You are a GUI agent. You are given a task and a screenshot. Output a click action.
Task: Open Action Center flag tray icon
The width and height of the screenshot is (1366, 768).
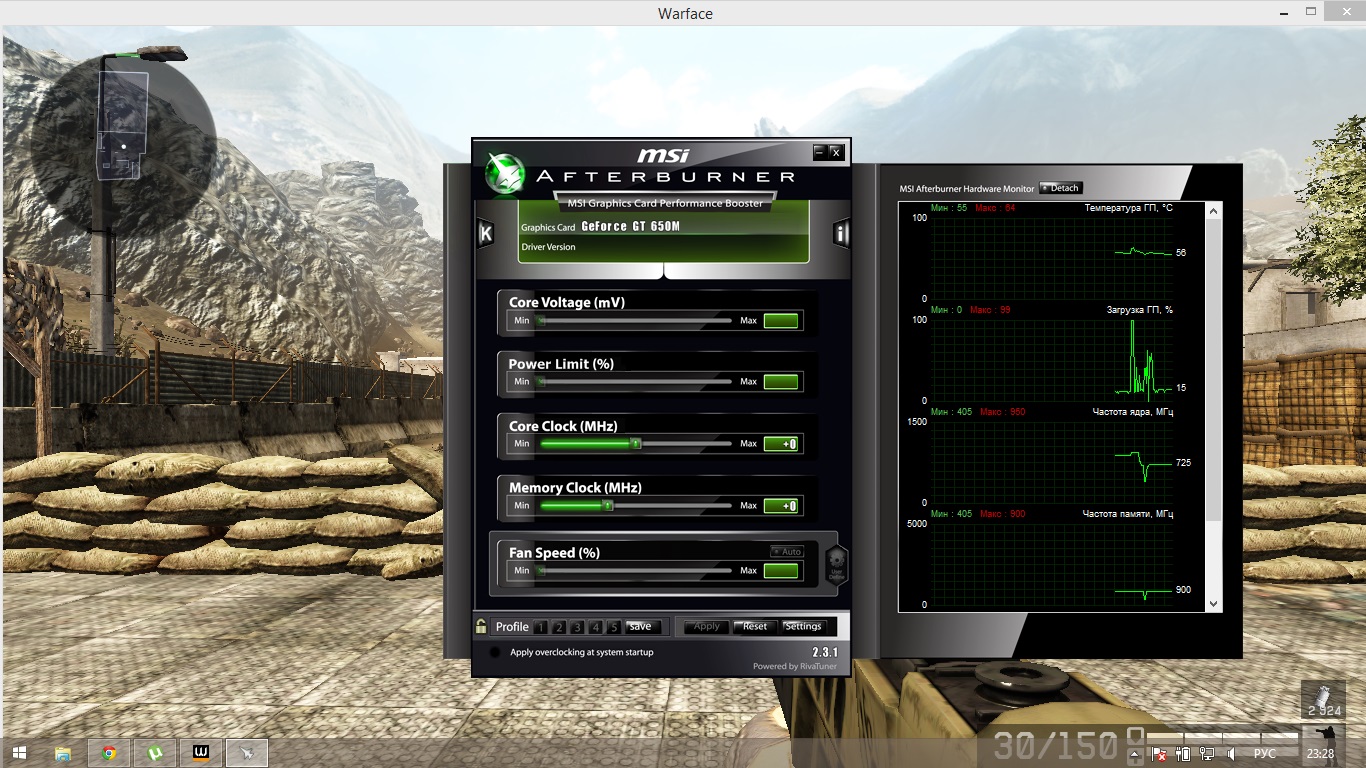(x=1160, y=754)
